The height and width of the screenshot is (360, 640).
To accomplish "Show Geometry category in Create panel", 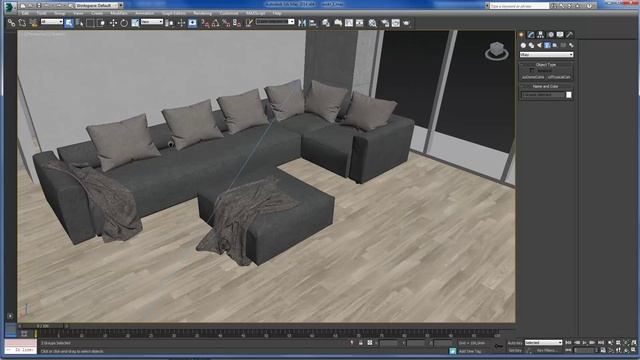I will (523, 45).
